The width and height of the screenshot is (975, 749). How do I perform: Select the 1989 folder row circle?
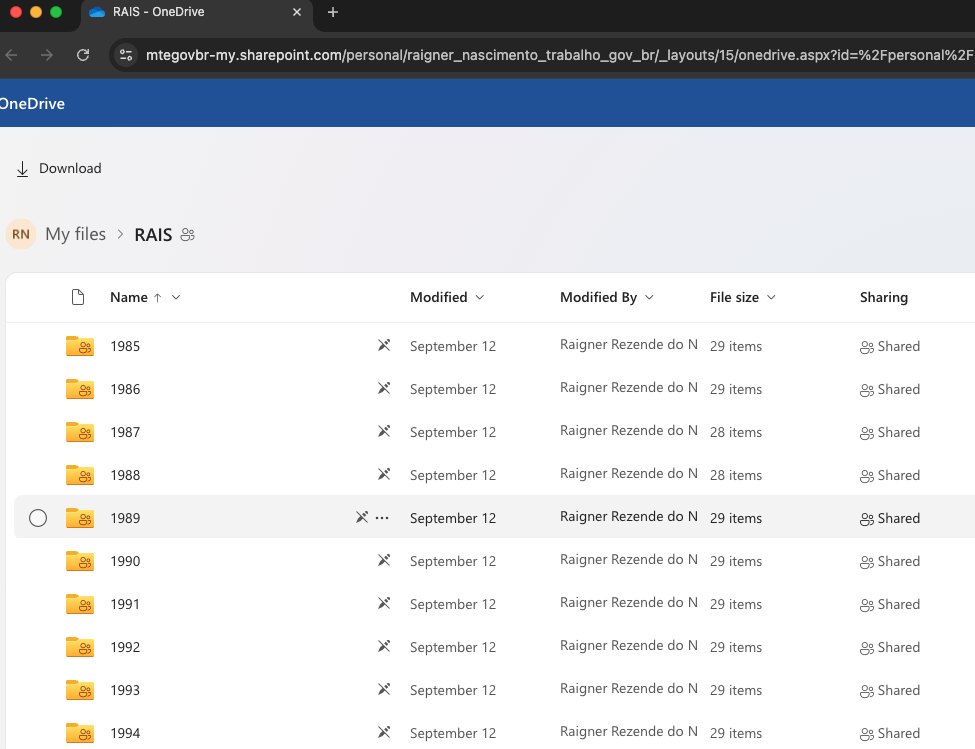[x=38, y=518]
